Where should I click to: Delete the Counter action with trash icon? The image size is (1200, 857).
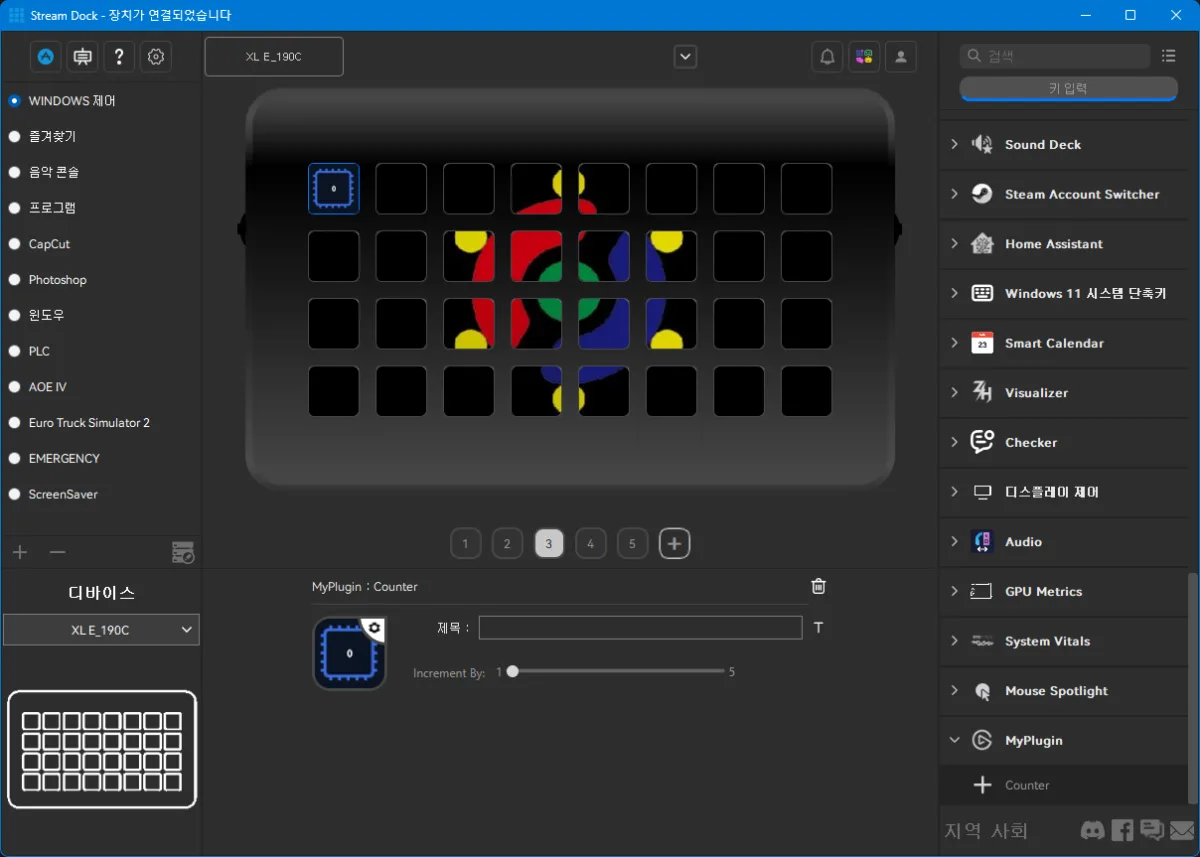[x=818, y=587]
